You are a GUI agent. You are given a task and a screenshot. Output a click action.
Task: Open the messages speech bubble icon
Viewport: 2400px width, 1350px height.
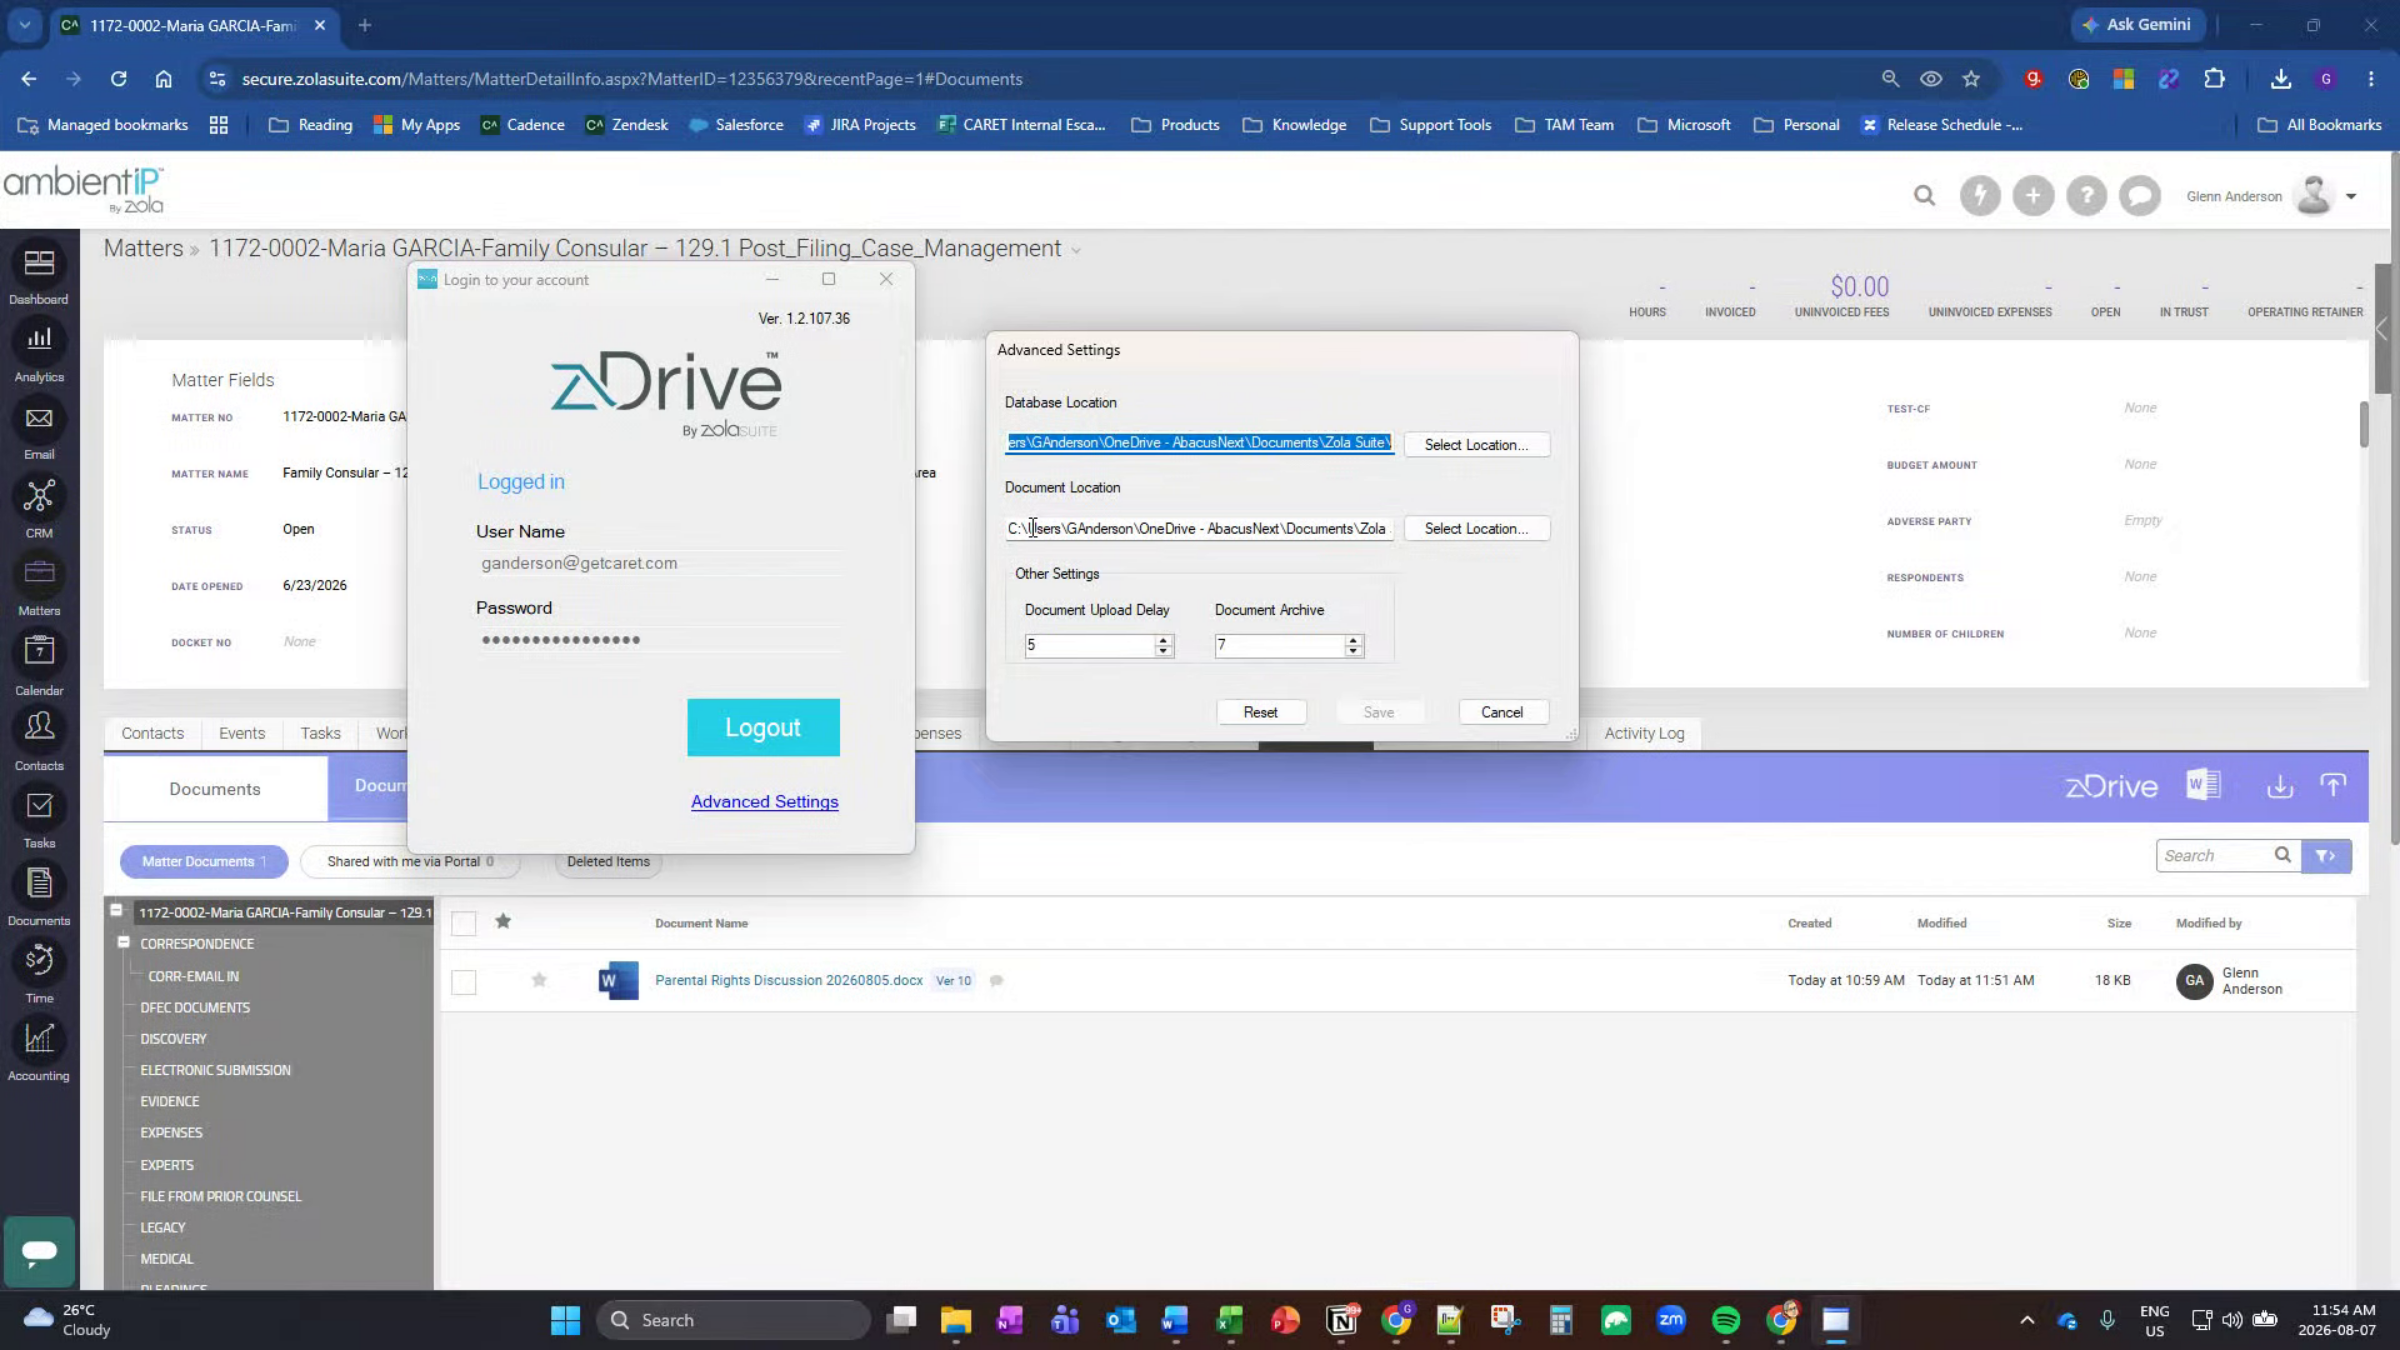click(2140, 196)
